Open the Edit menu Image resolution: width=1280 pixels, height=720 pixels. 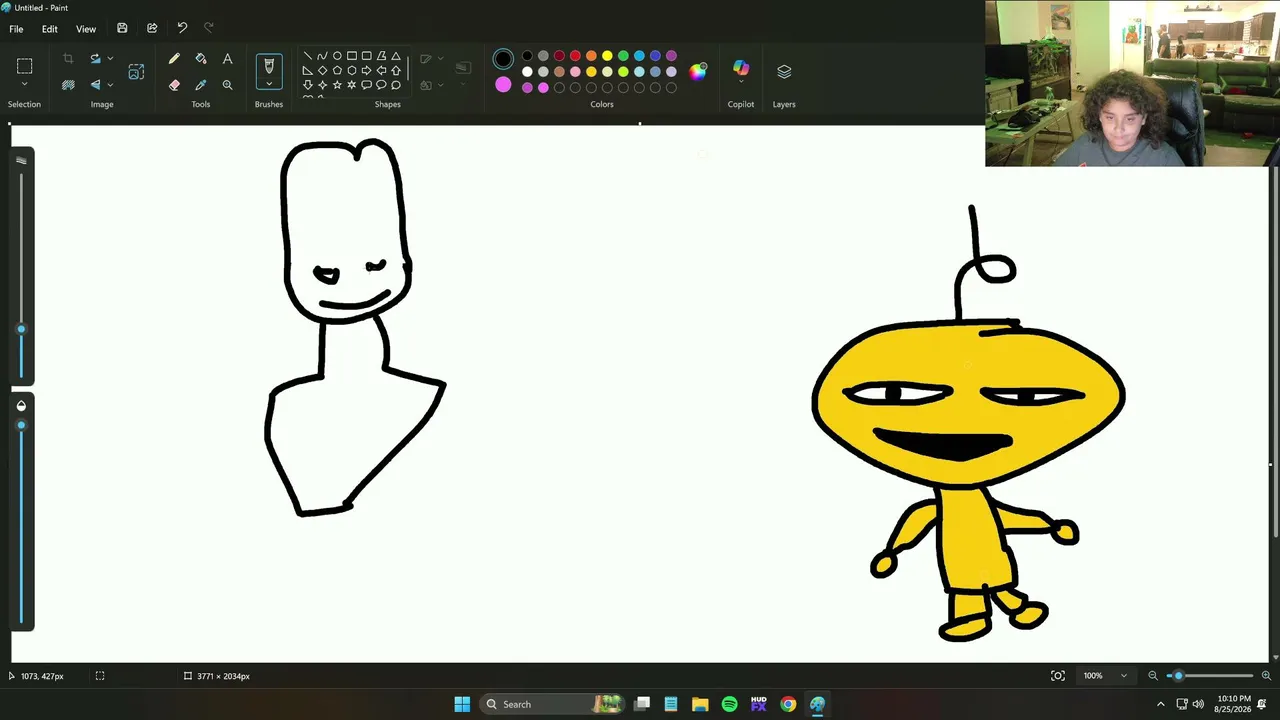point(49,29)
